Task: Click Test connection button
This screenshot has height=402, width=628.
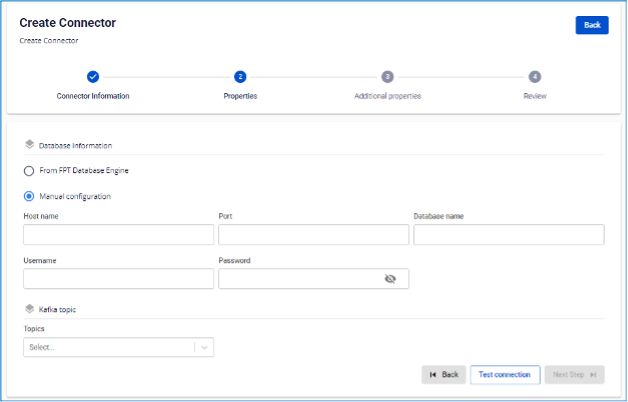Action: tap(505, 375)
